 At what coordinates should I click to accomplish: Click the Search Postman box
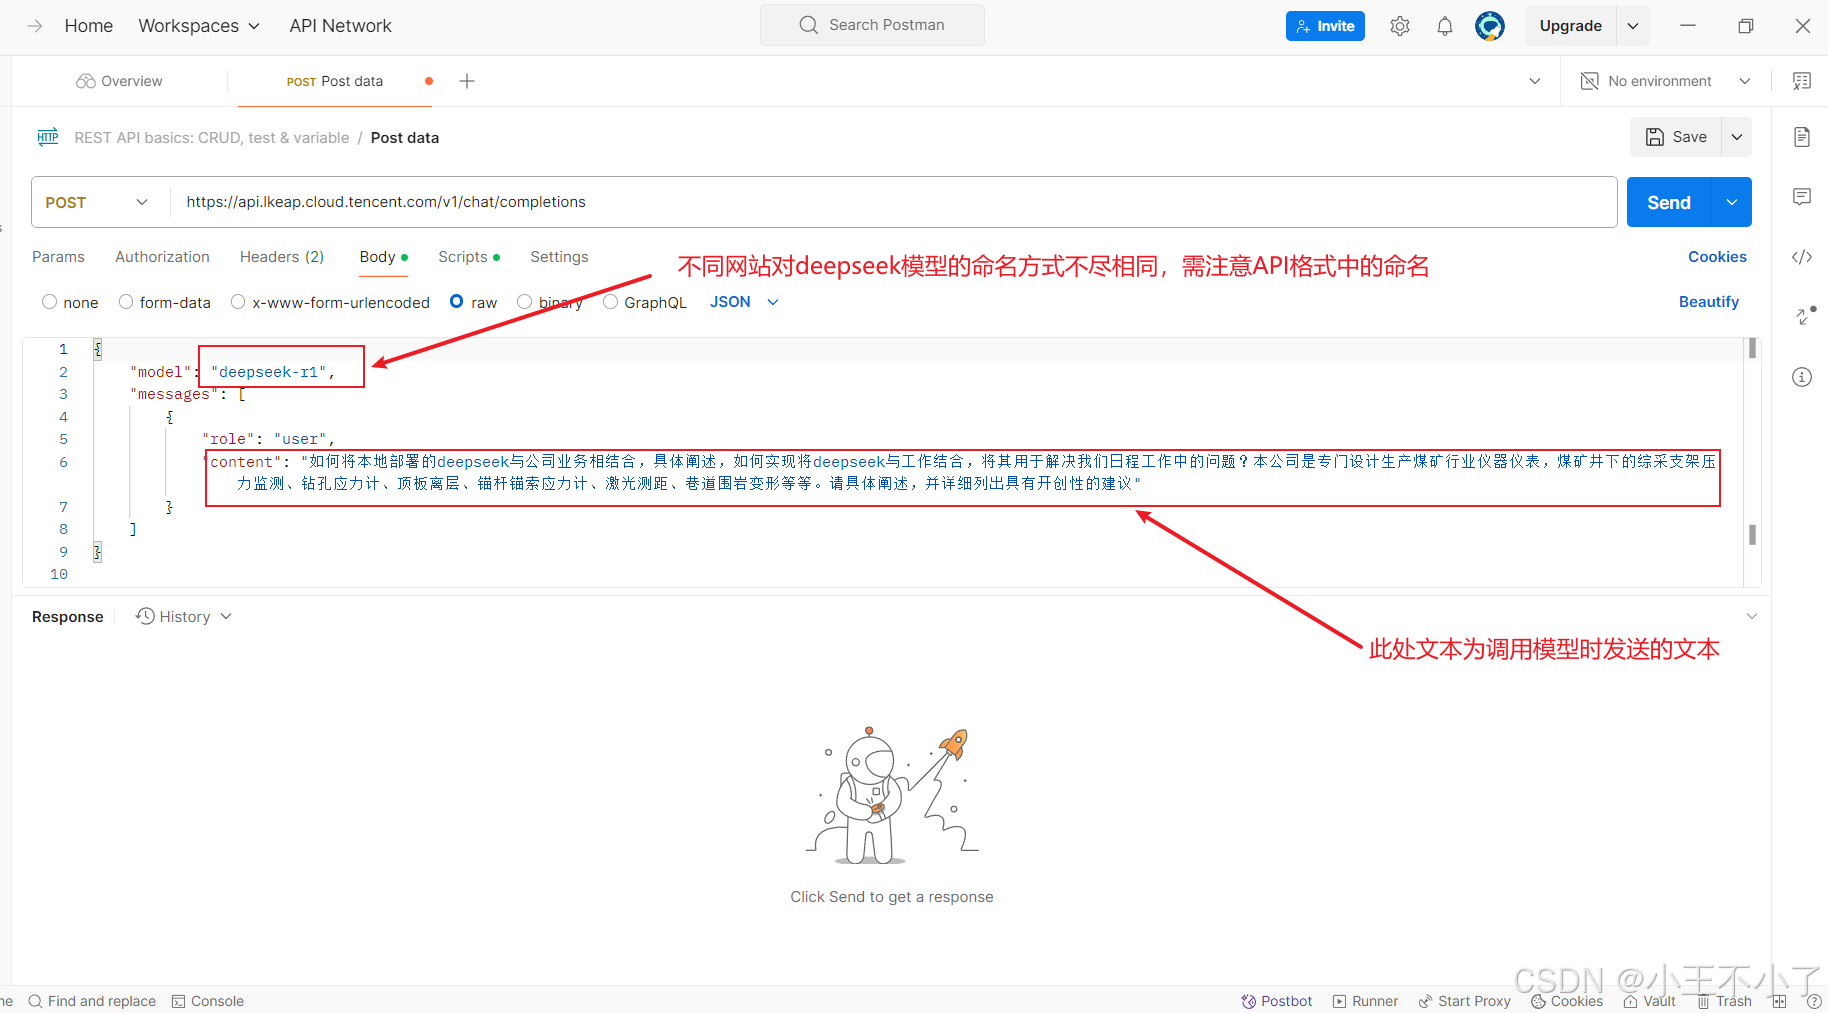click(x=872, y=25)
